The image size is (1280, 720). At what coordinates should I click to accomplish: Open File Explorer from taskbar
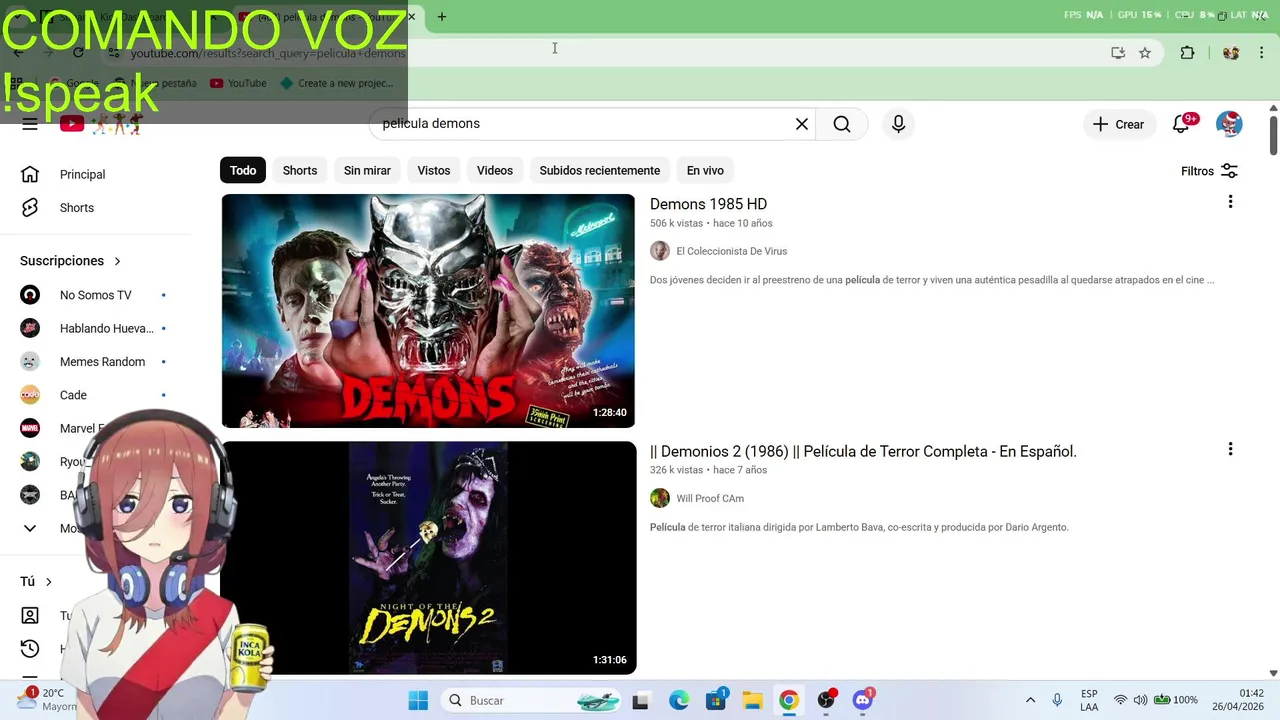pos(752,700)
